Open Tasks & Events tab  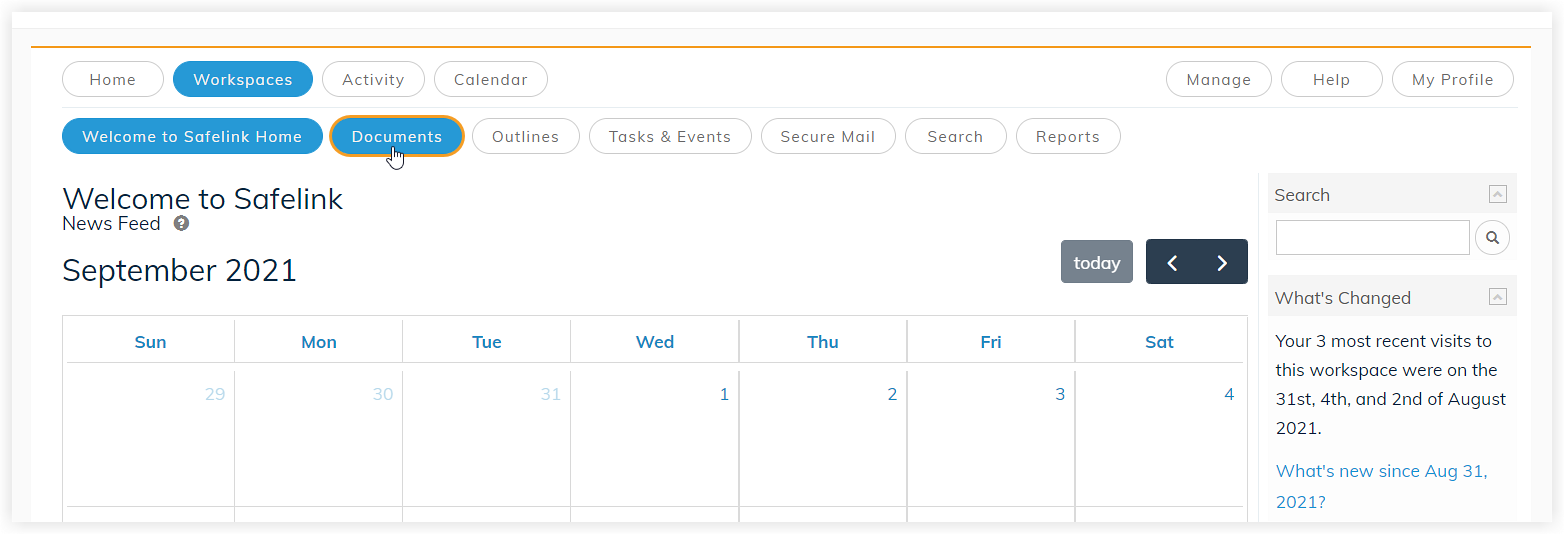[670, 137]
